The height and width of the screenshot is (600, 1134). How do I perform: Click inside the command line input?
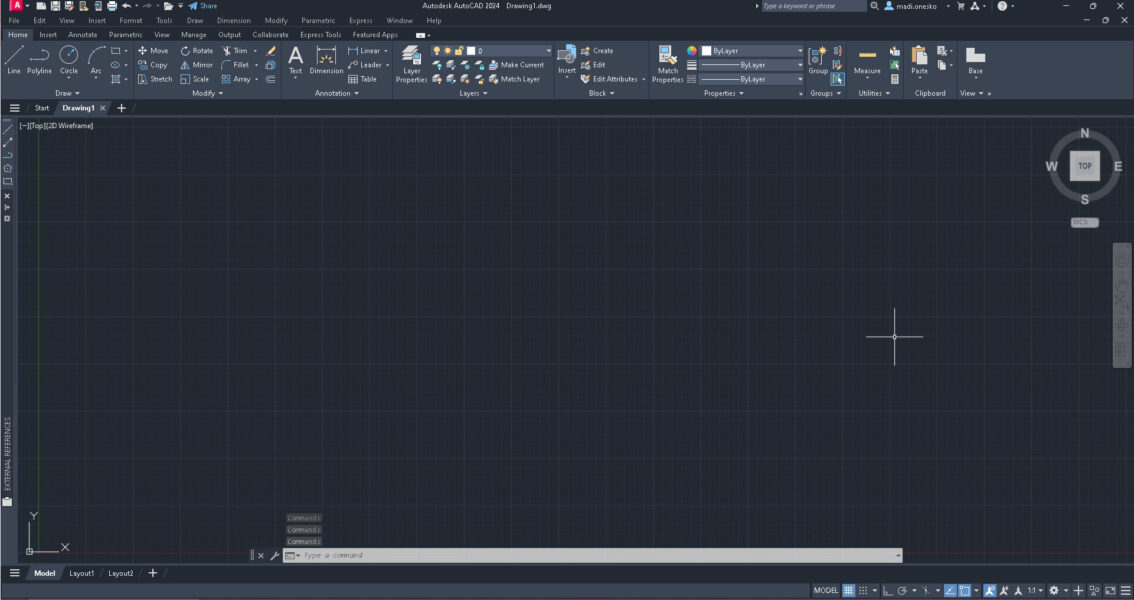pos(590,555)
